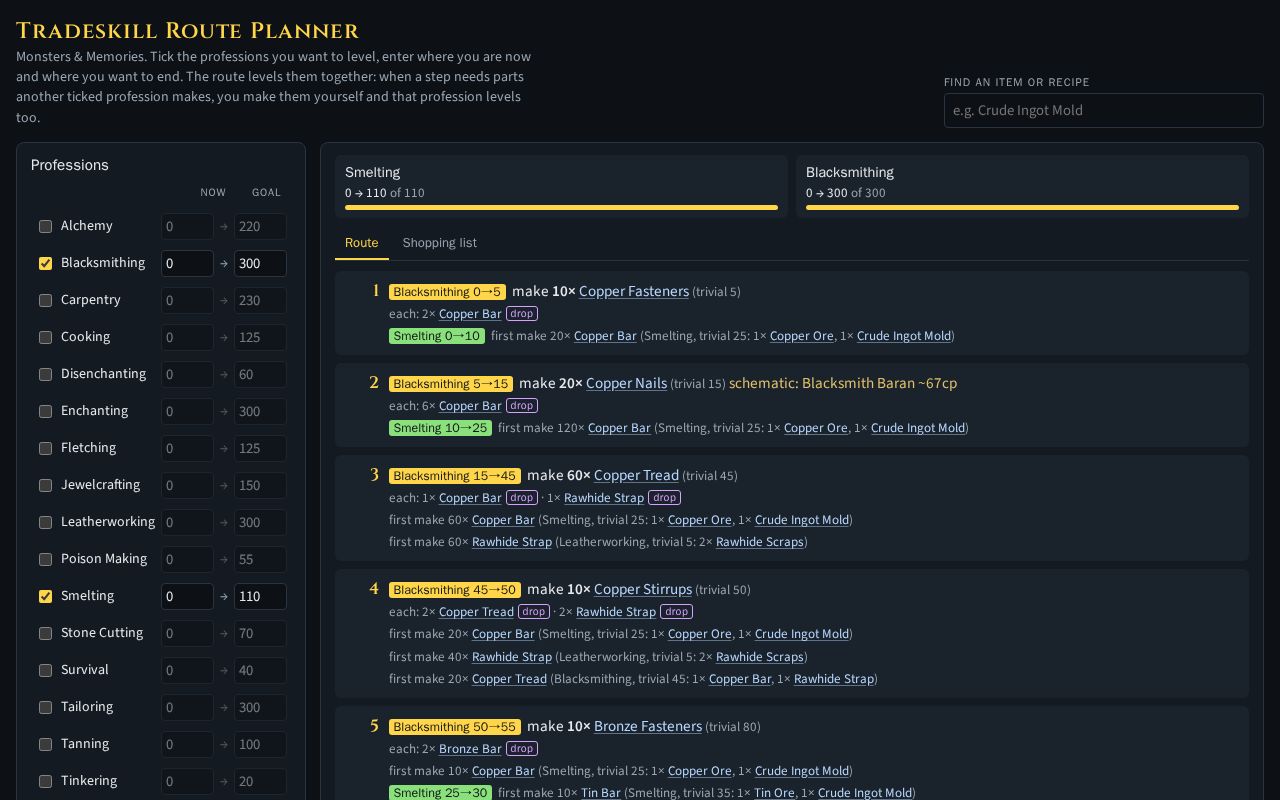The width and height of the screenshot is (1280, 800).
Task: Click the "Smelting 25→30" badge
Action: (x=440, y=793)
